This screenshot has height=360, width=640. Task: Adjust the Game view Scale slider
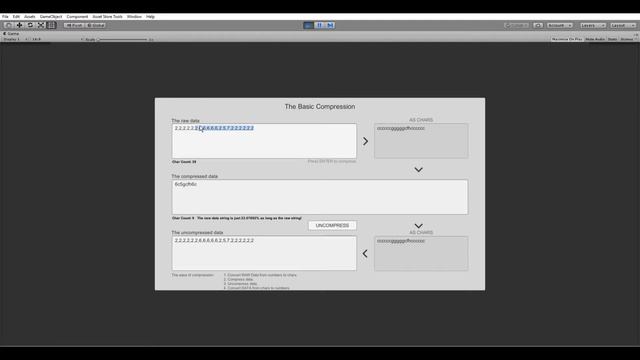tap(122, 40)
